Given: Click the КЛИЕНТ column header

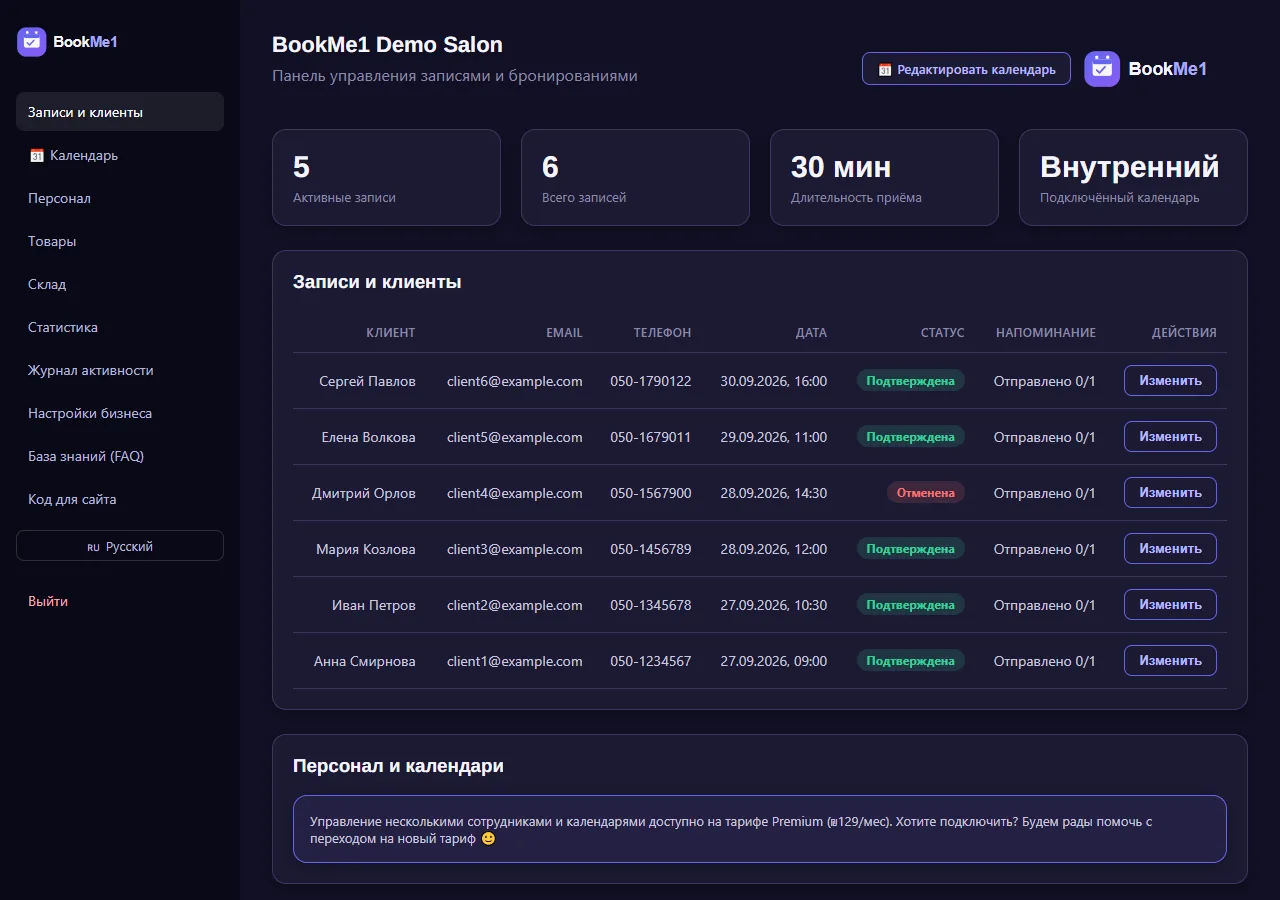Looking at the screenshot, I should pos(391,333).
